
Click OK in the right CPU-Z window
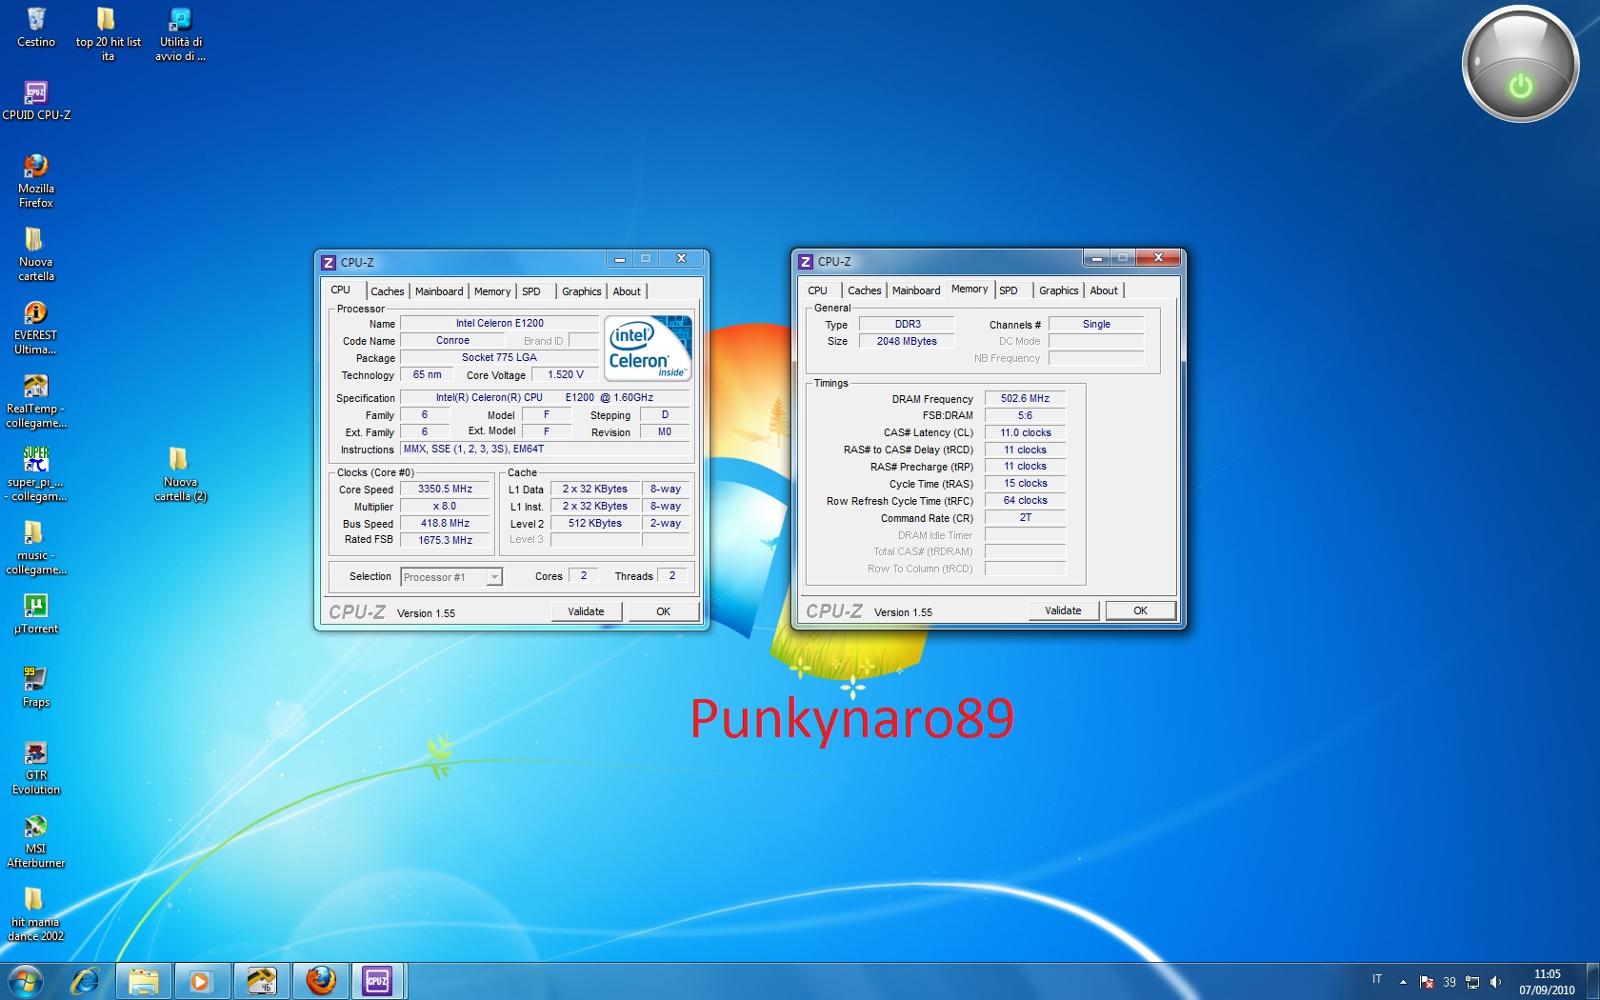[1140, 611]
